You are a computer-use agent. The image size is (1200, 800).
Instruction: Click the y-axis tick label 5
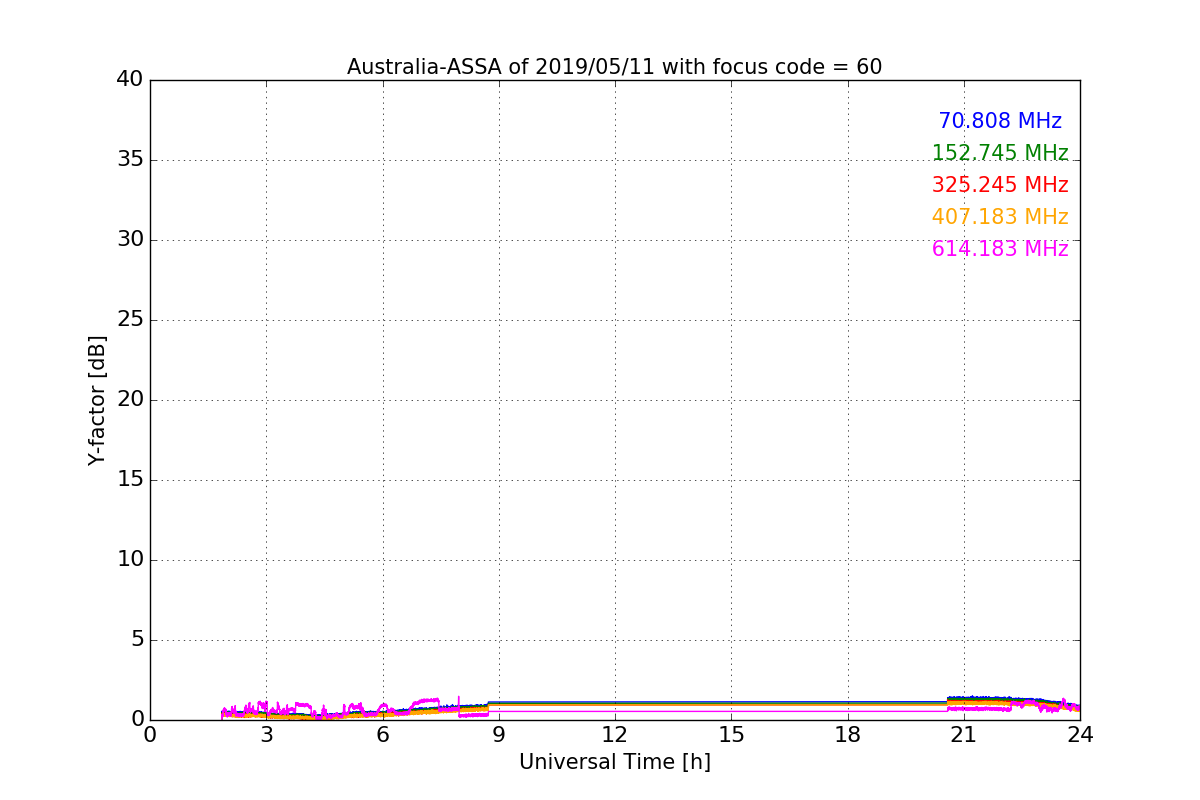(x=136, y=640)
